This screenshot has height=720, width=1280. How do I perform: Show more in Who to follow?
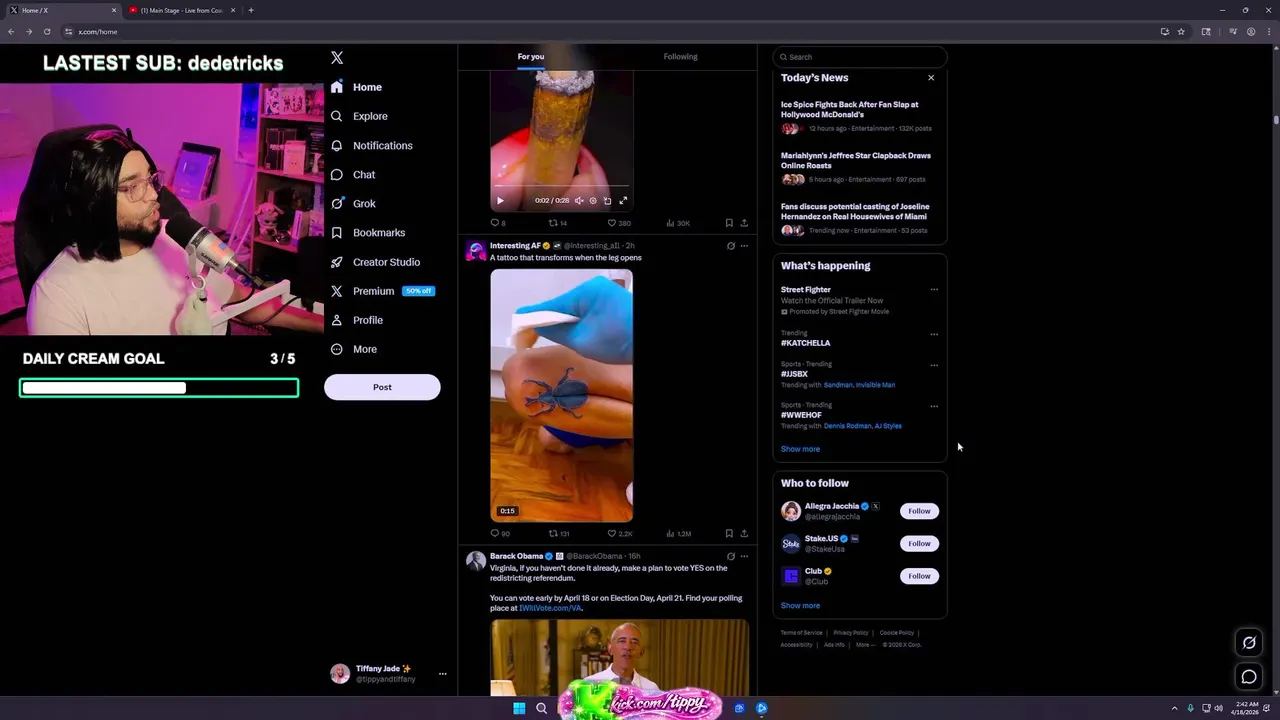pos(800,606)
